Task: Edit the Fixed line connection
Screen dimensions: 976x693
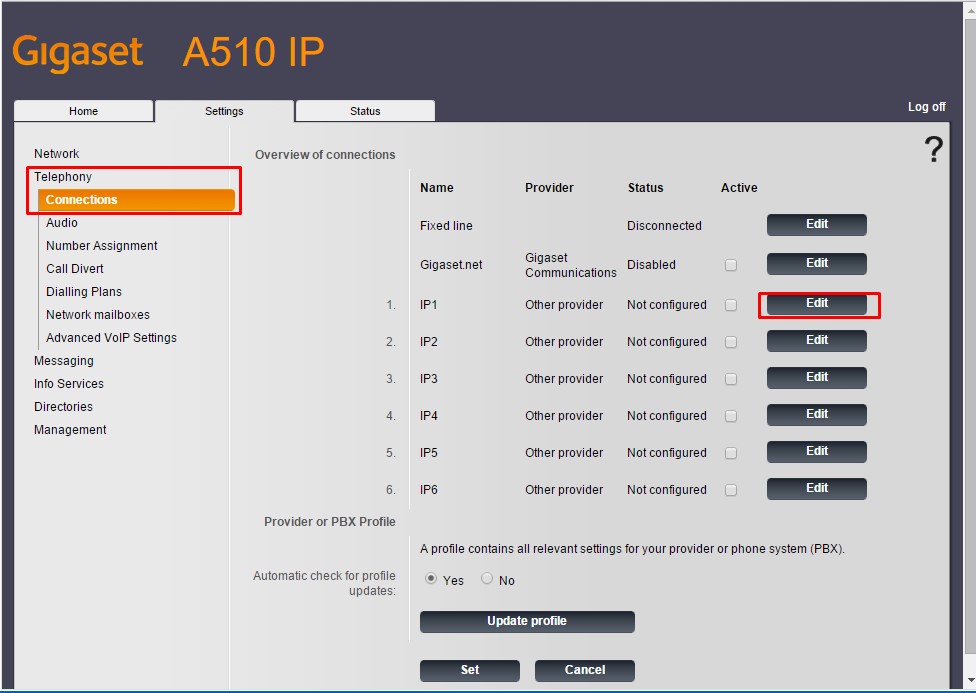Action: (817, 225)
